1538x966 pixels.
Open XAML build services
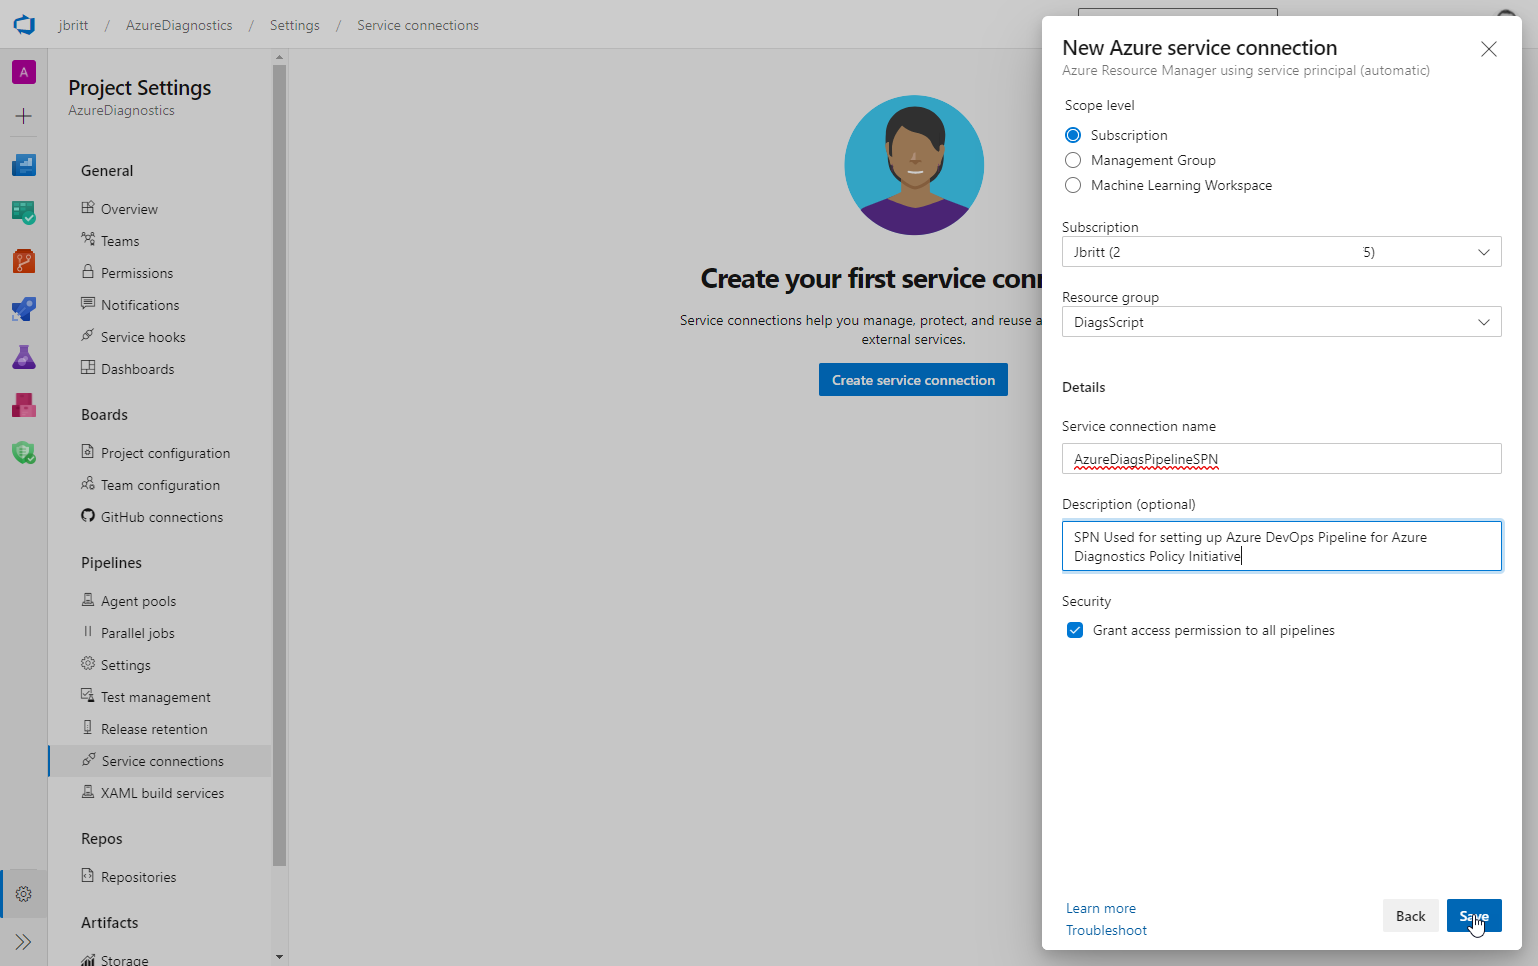tap(160, 793)
